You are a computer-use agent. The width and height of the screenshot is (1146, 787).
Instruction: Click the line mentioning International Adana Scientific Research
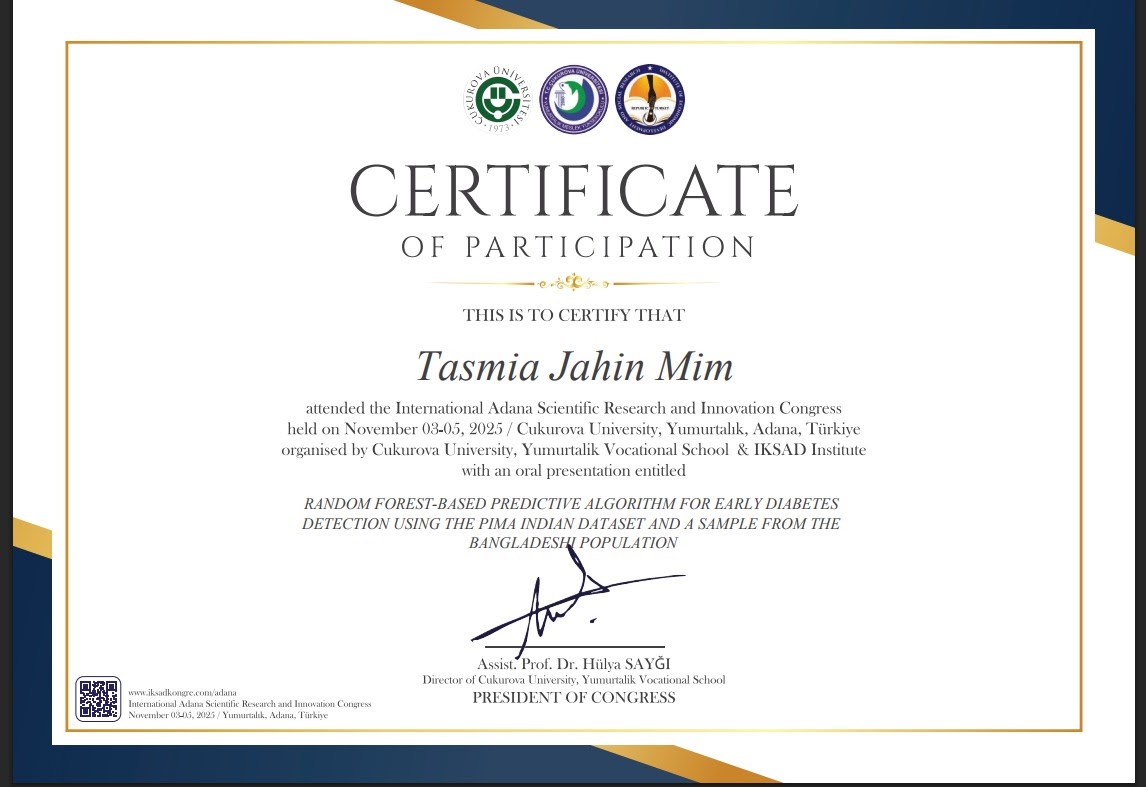[574, 408]
